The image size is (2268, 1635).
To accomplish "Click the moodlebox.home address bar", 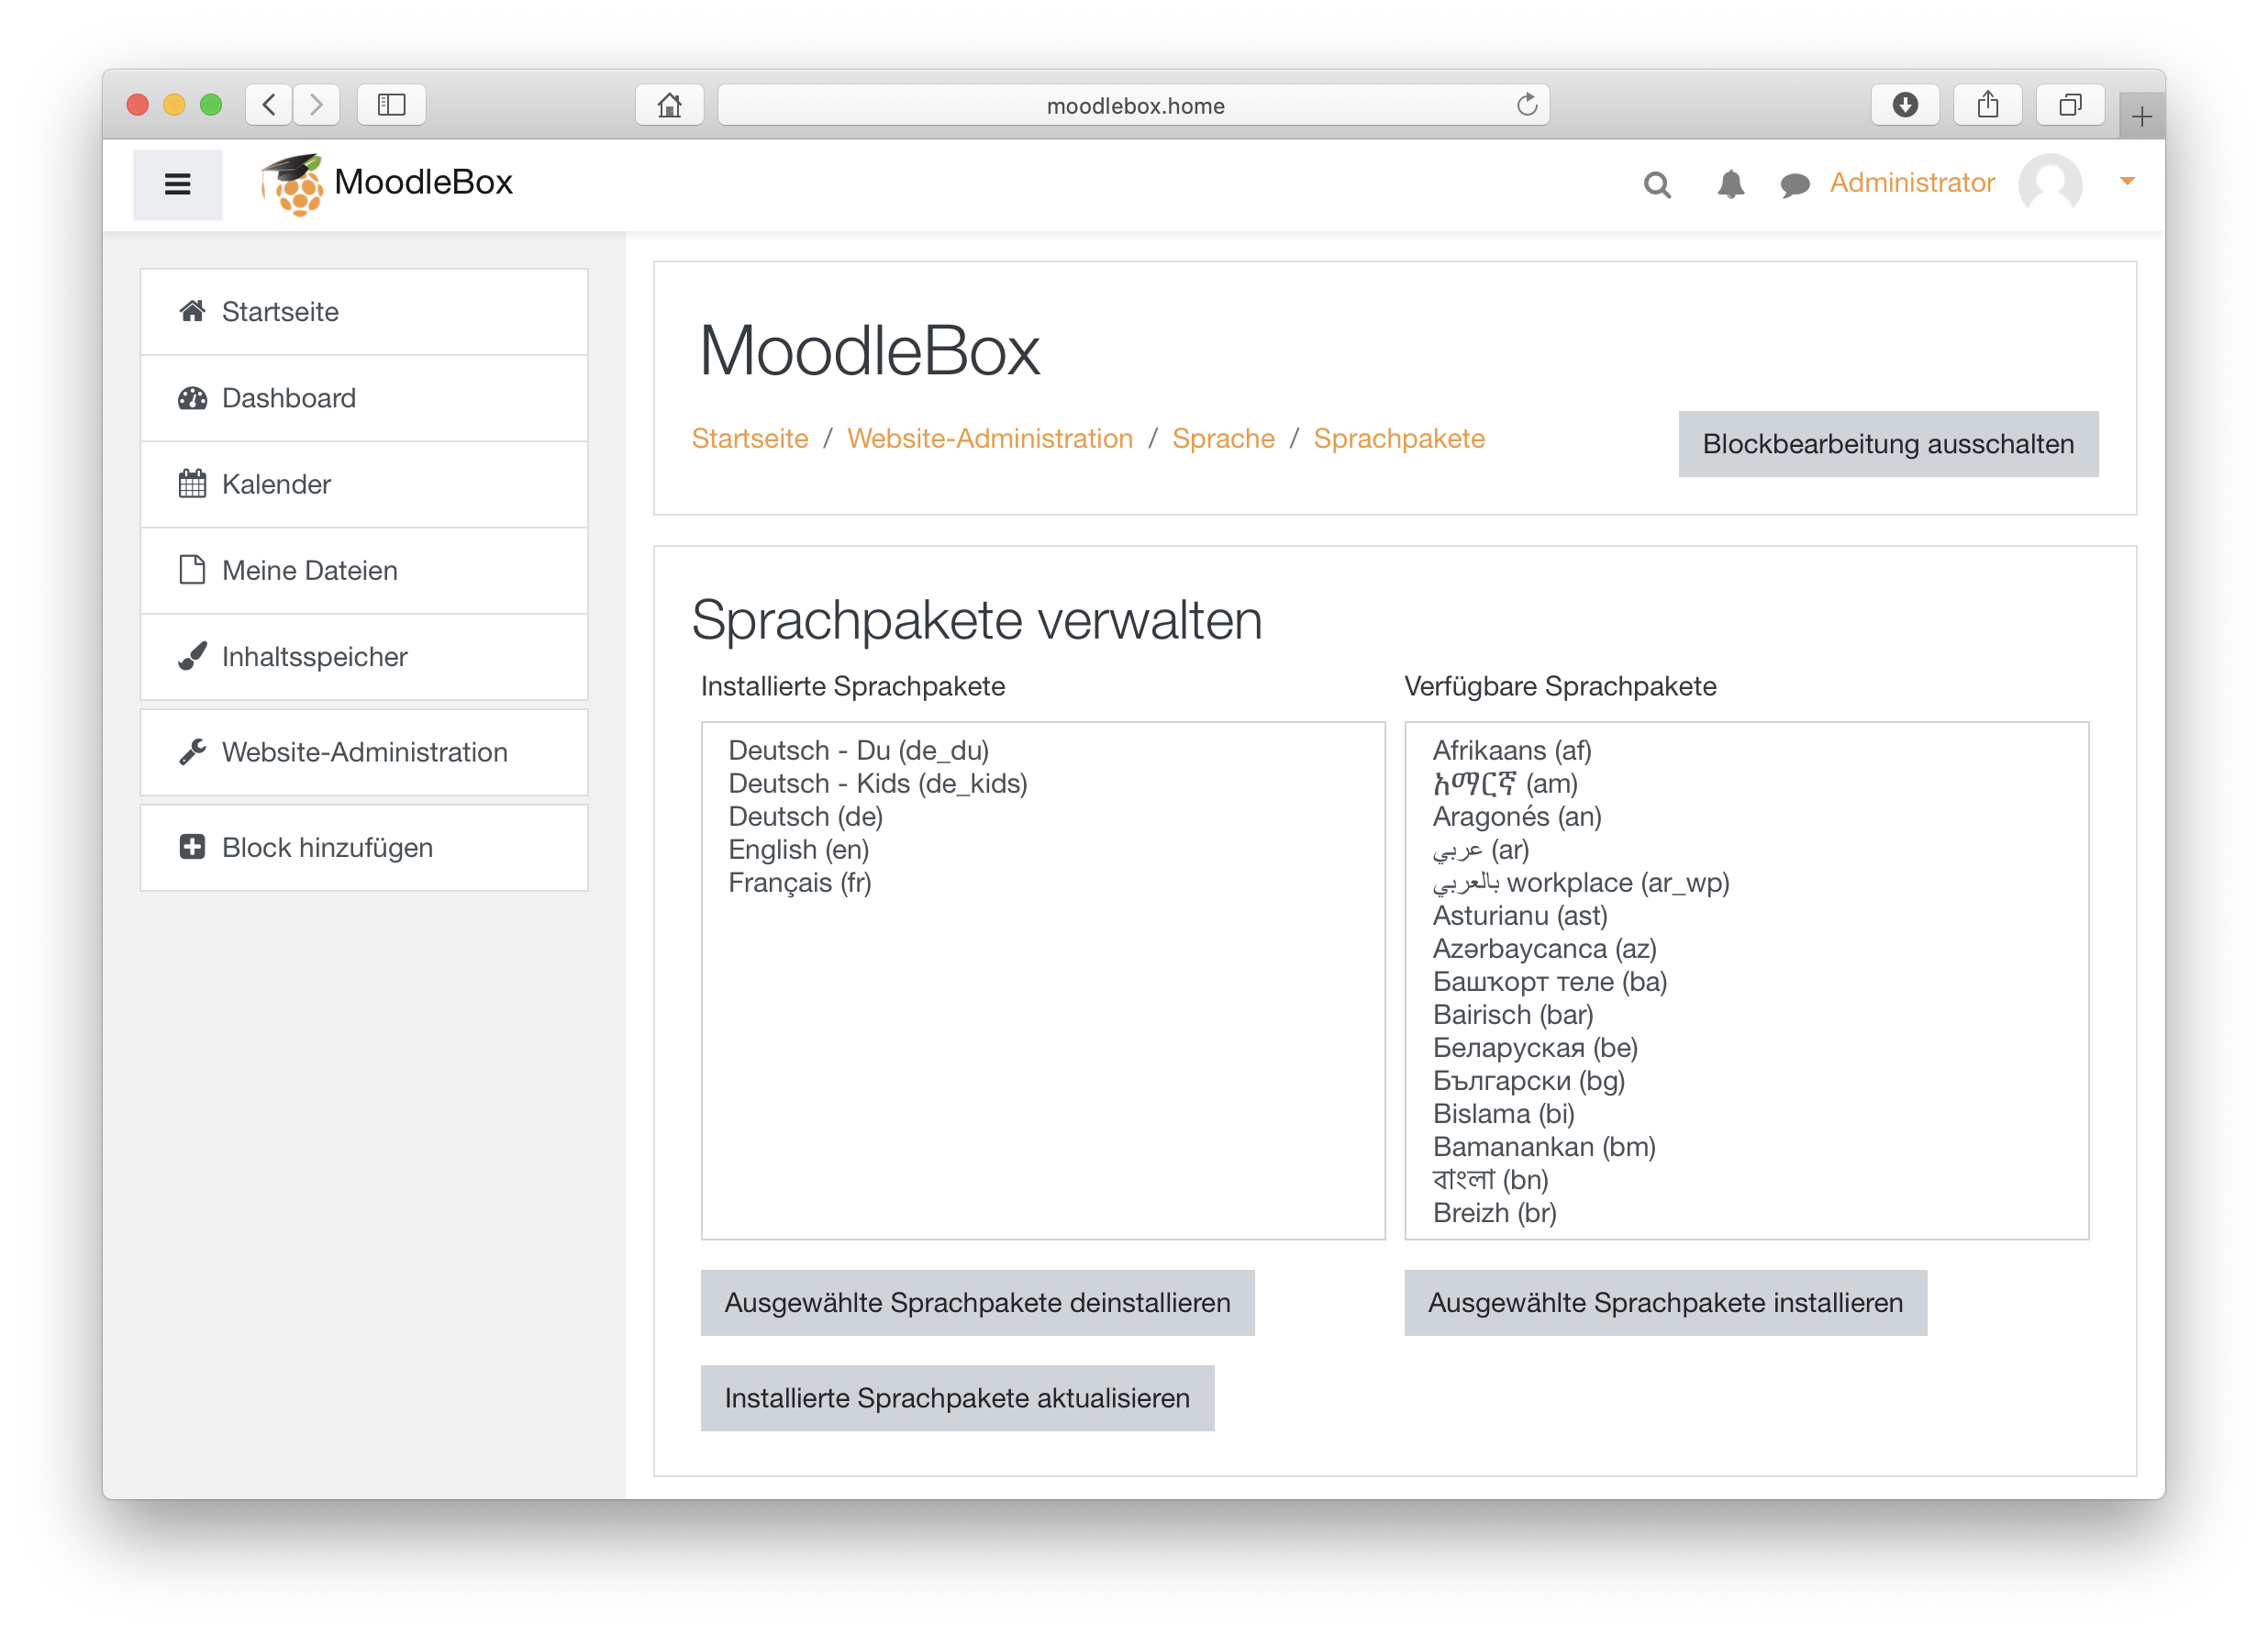I will pyautogui.click(x=1134, y=105).
